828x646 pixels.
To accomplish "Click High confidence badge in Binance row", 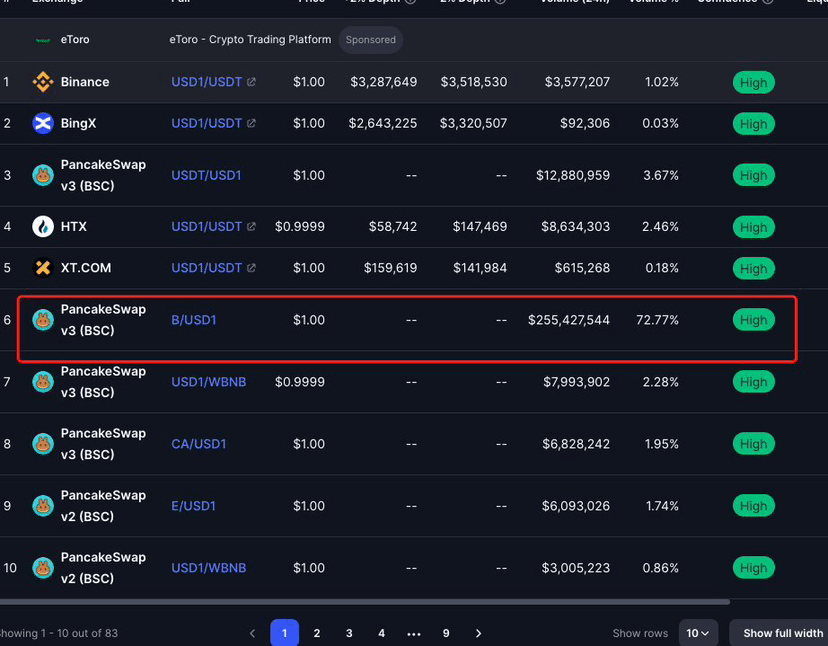I will point(754,82).
